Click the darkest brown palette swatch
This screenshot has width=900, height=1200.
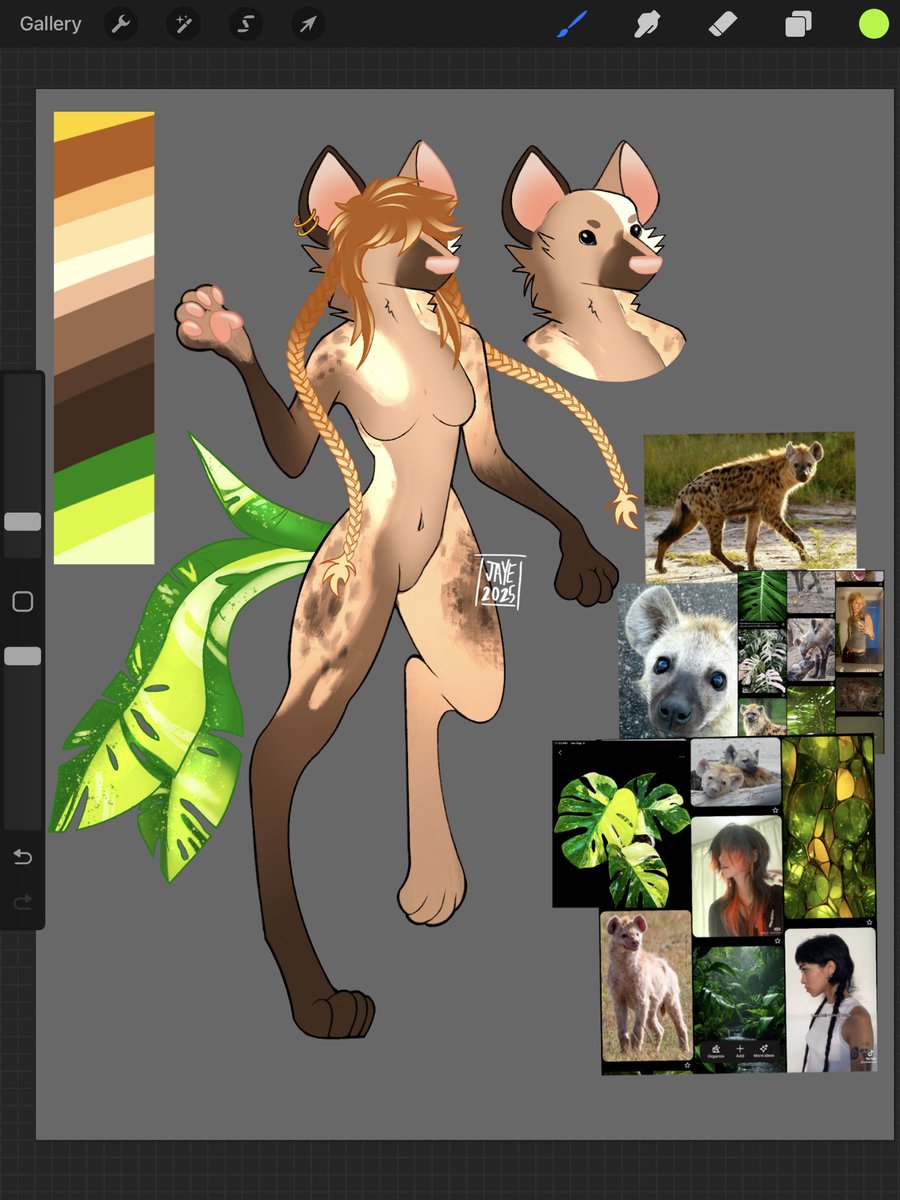tap(104, 420)
